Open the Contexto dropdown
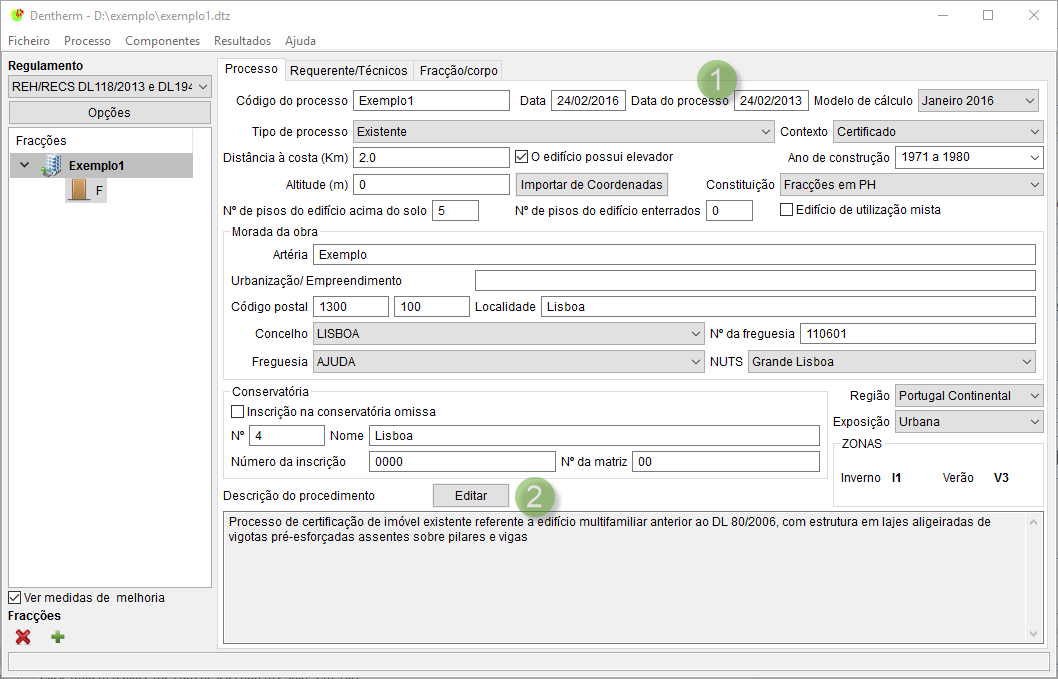The image size is (1058, 679). pos(938,132)
